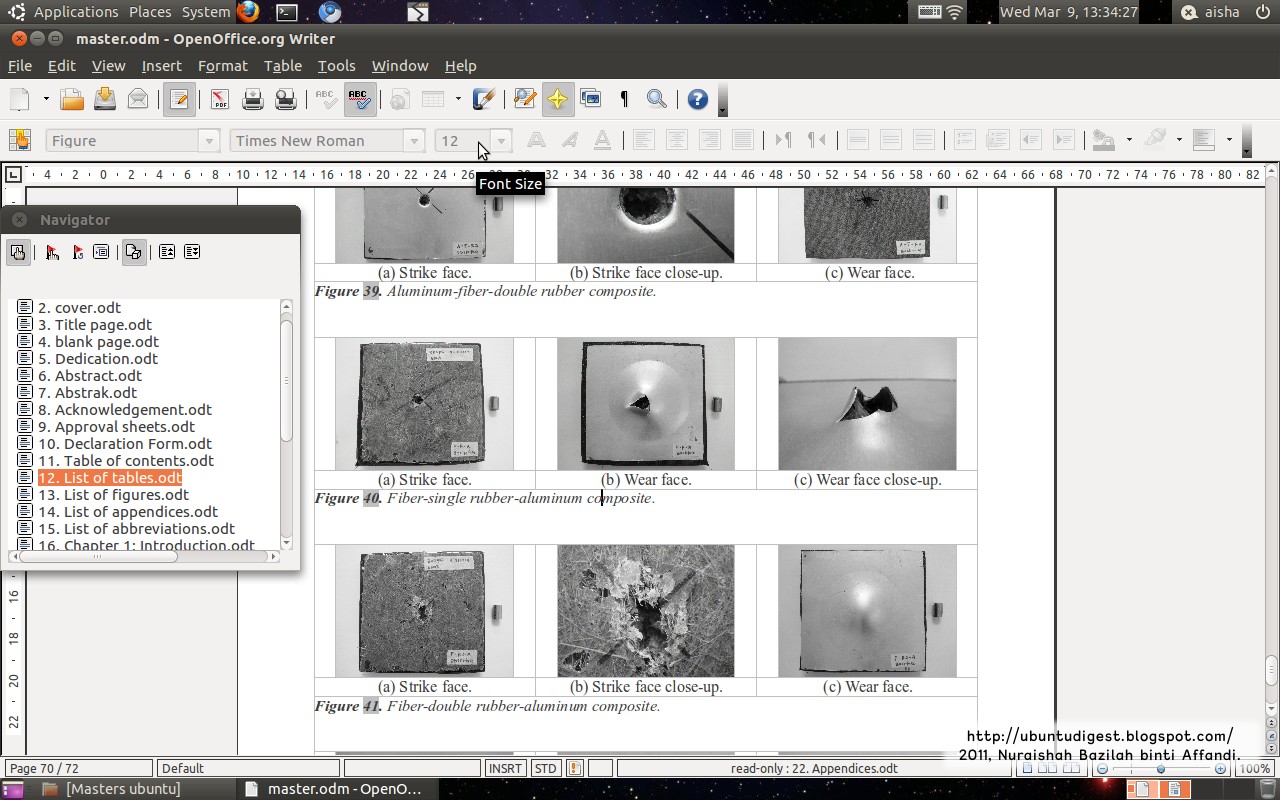Image resolution: width=1280 pixels, height=800 pixels.
Task: Adjust the status bar zoom slider
Action: pos(1161,769)
